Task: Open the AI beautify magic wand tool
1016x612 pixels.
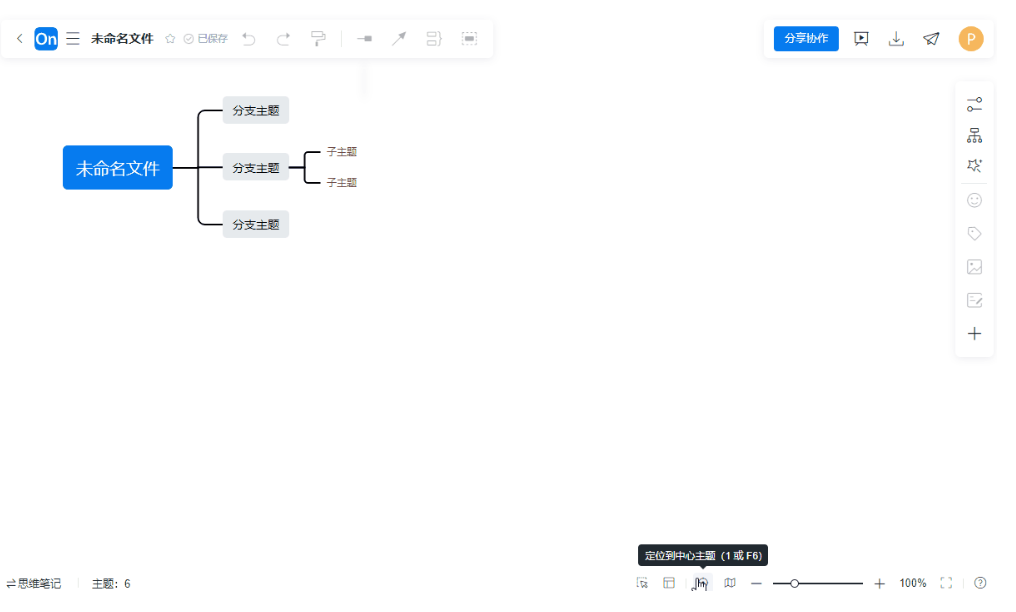Action: [973, 165]
